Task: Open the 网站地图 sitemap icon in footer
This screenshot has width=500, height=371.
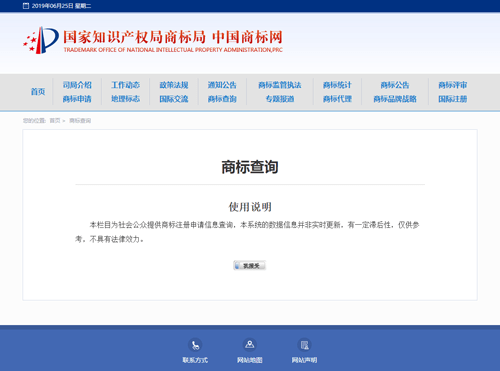Action: (250, 345)
